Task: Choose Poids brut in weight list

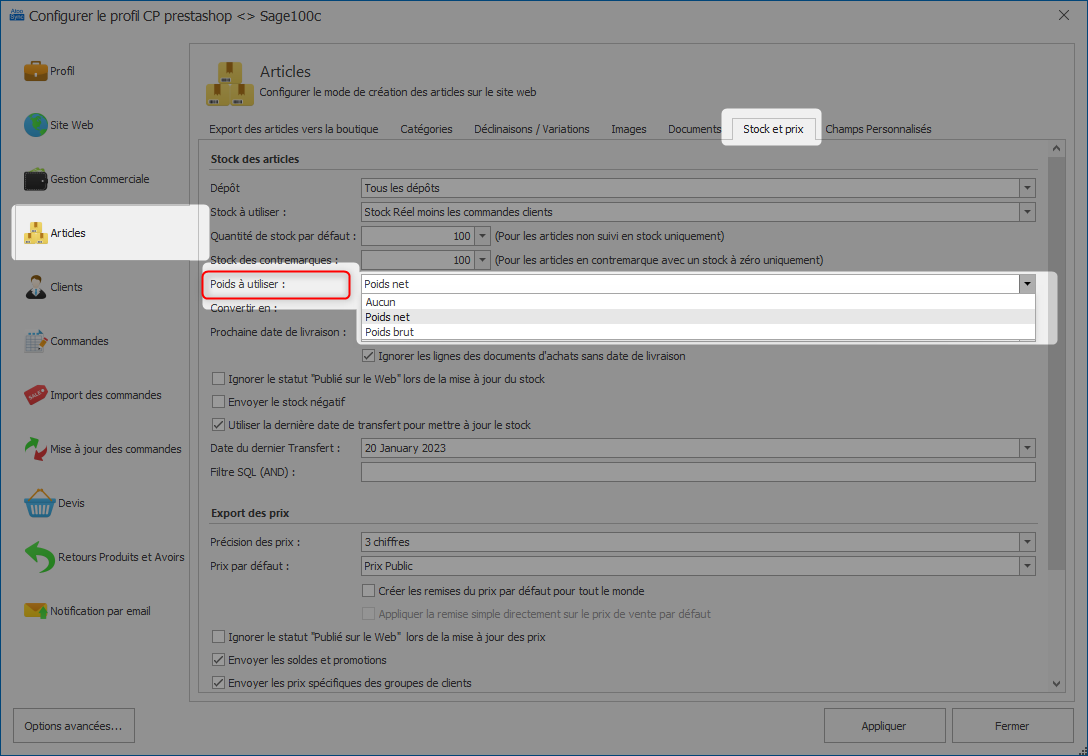Action: point(698,332)
